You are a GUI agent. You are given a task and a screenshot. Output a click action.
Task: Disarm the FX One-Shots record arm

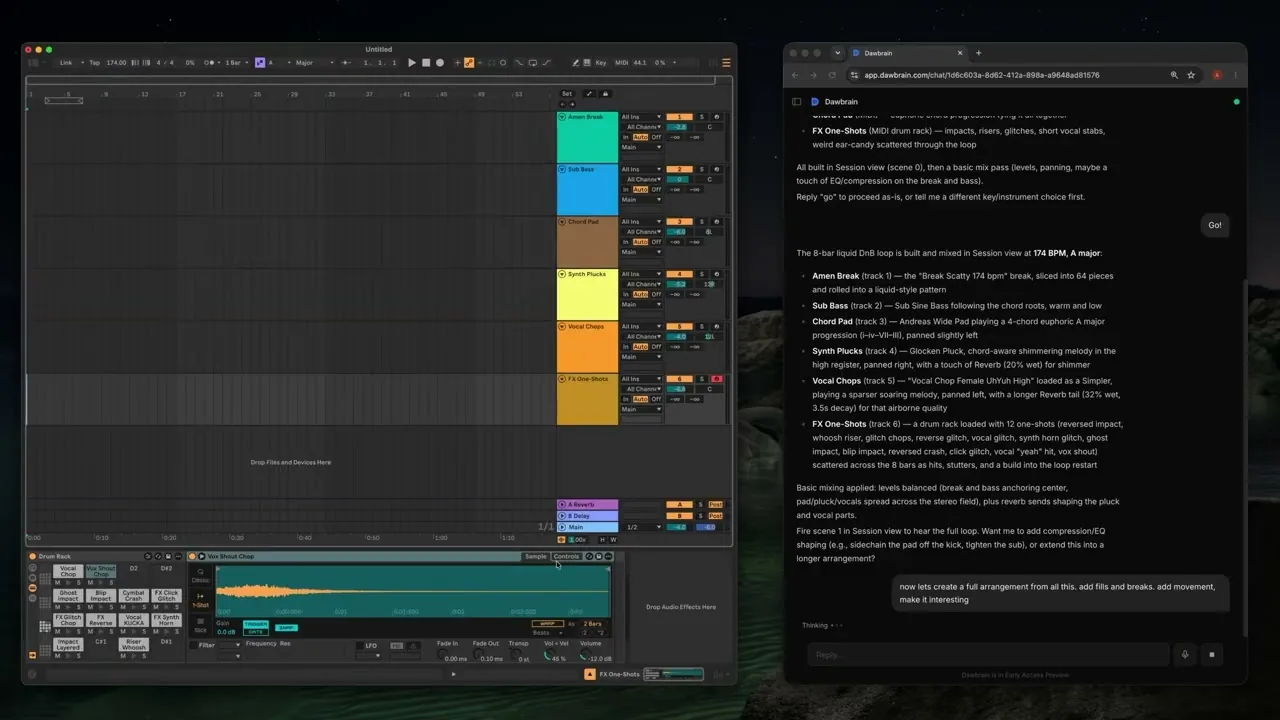716,379
